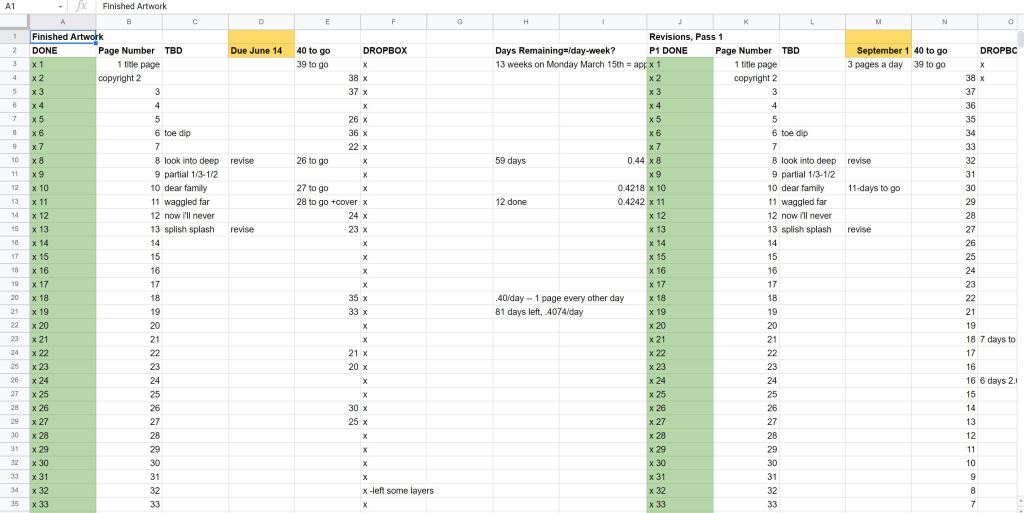Select row 10 header
This screenshot has width=1024, height=513.
coord(14,160)
